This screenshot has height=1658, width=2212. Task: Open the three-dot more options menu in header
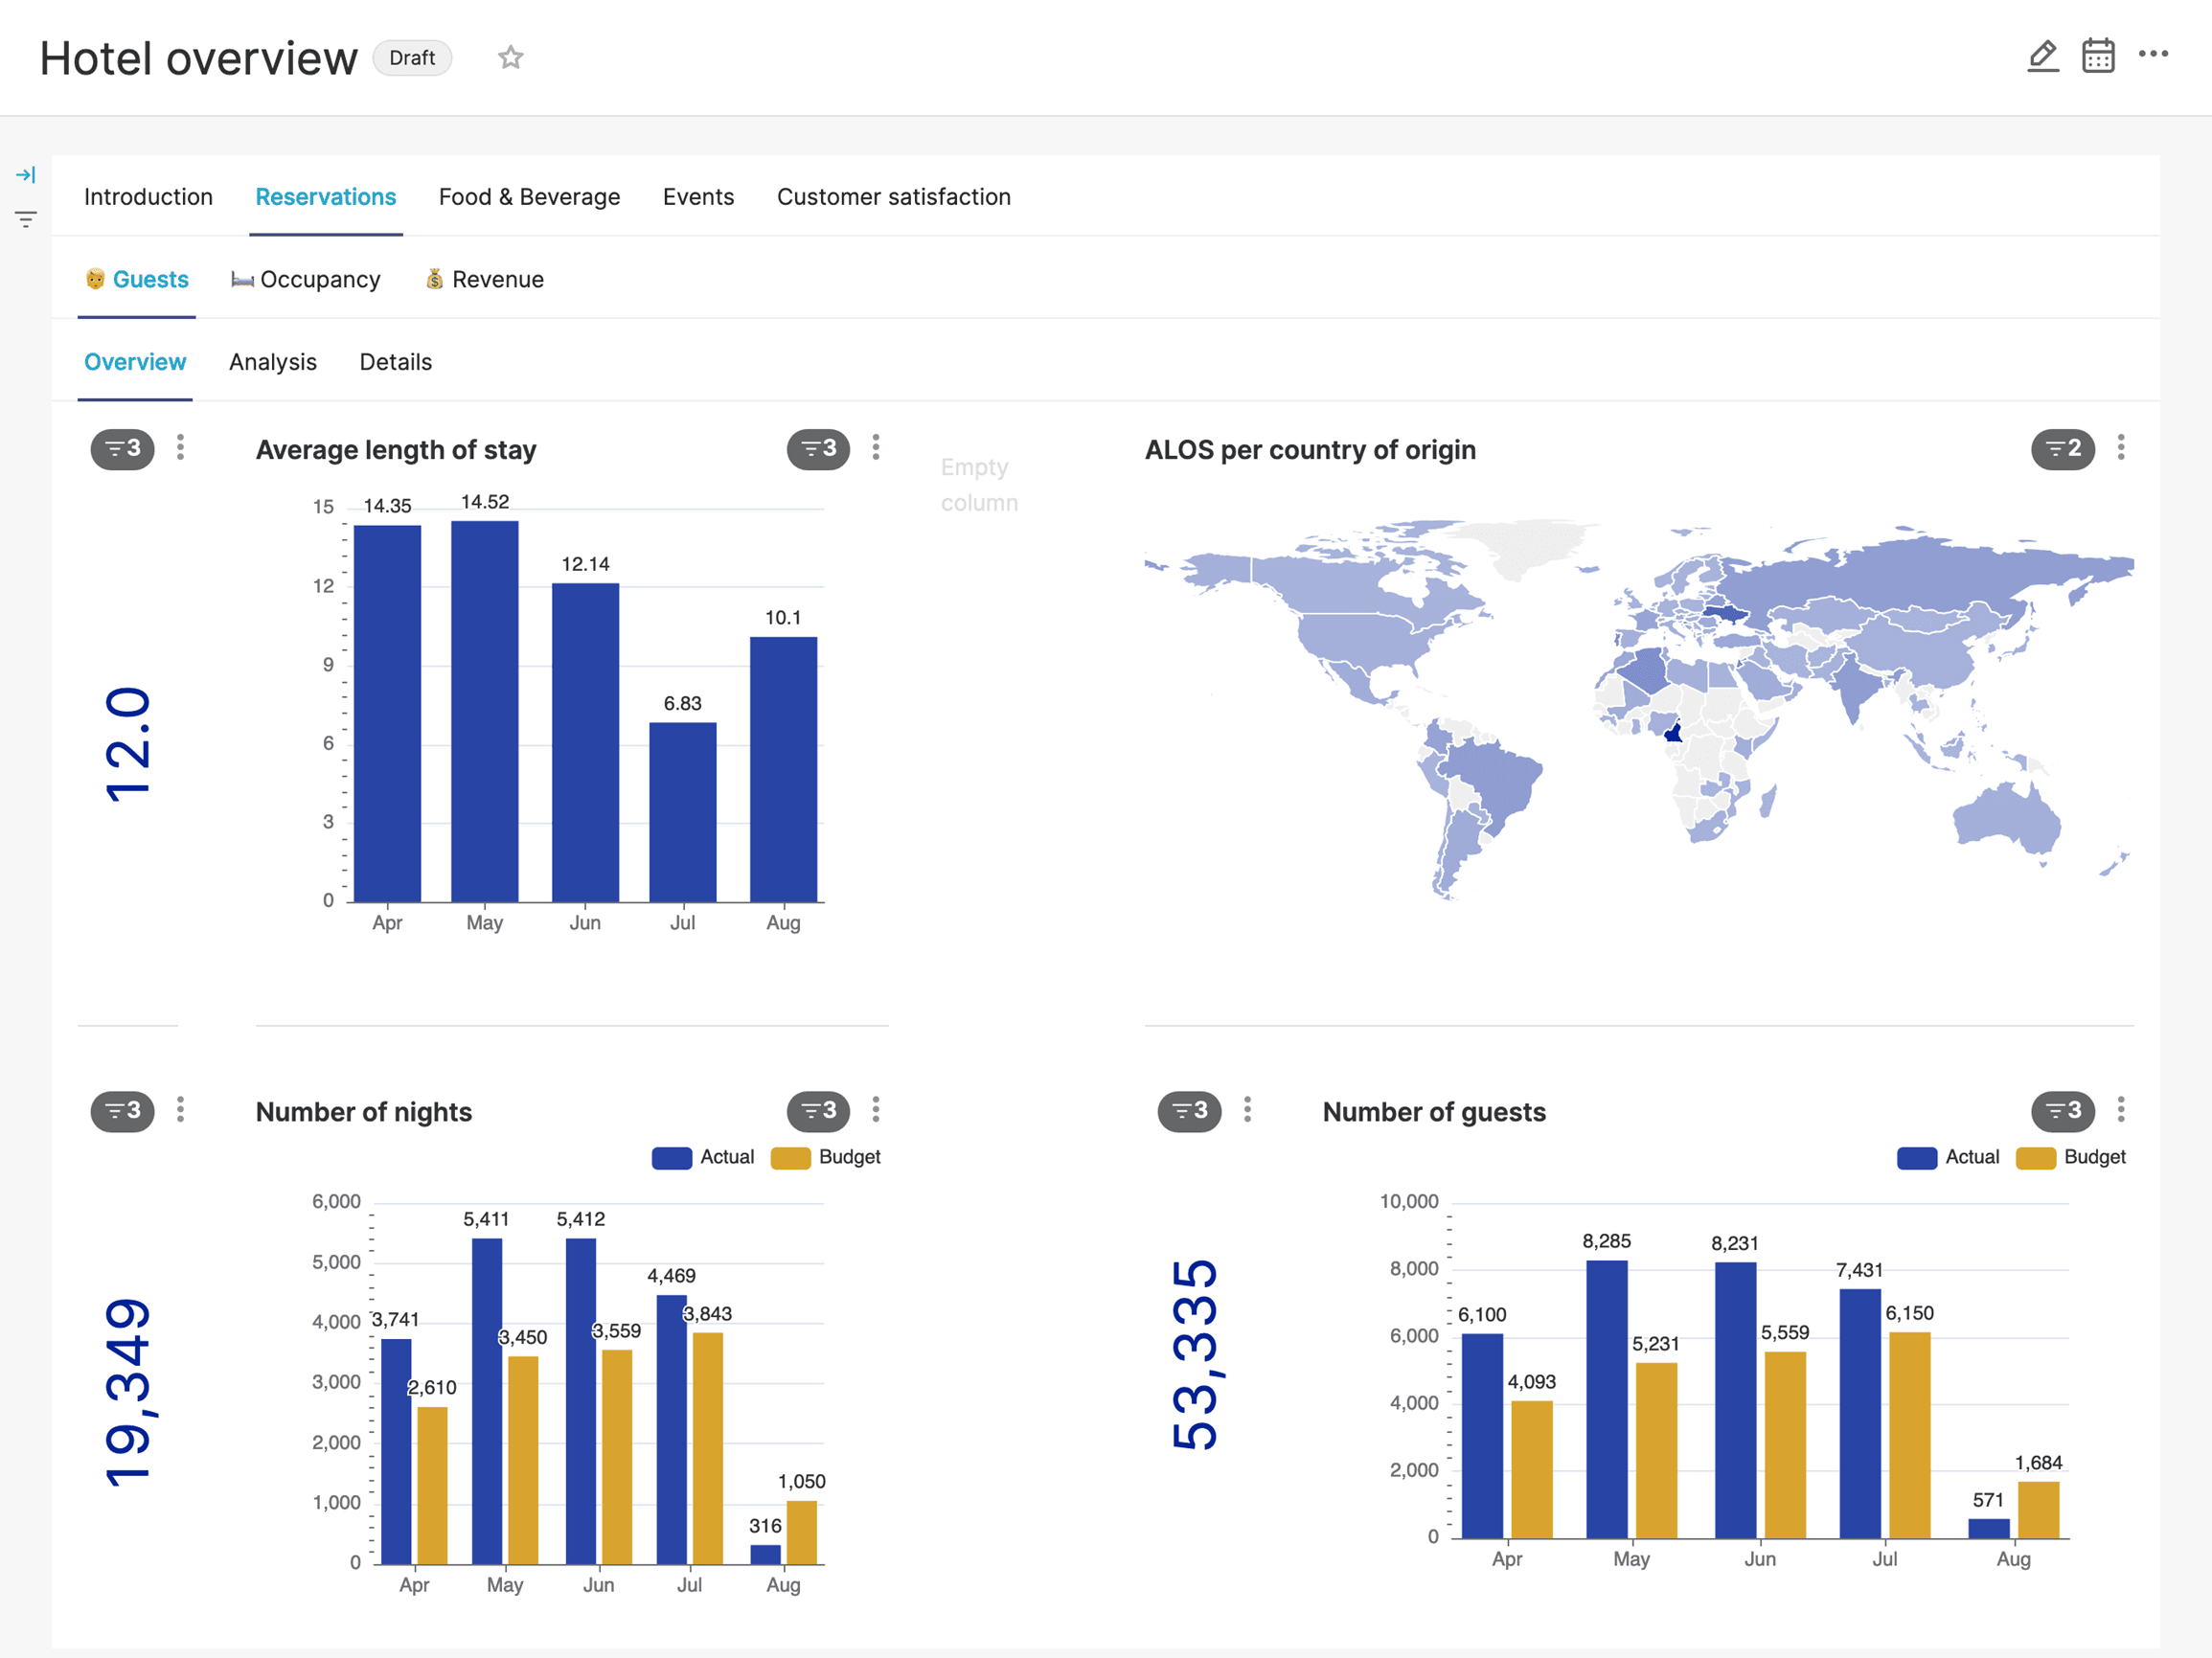point(2152,54)
